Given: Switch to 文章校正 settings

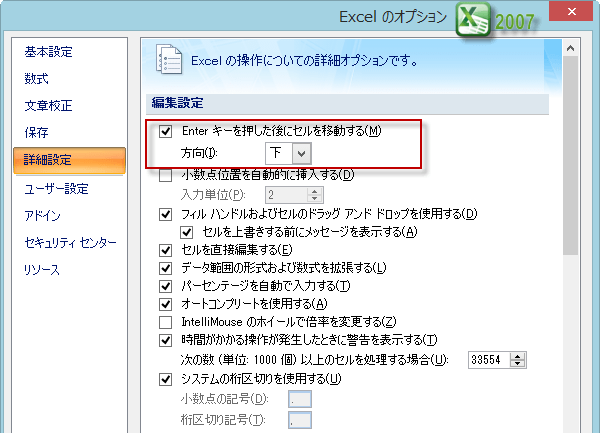Looking at the screenshot, I should point(49,106).
